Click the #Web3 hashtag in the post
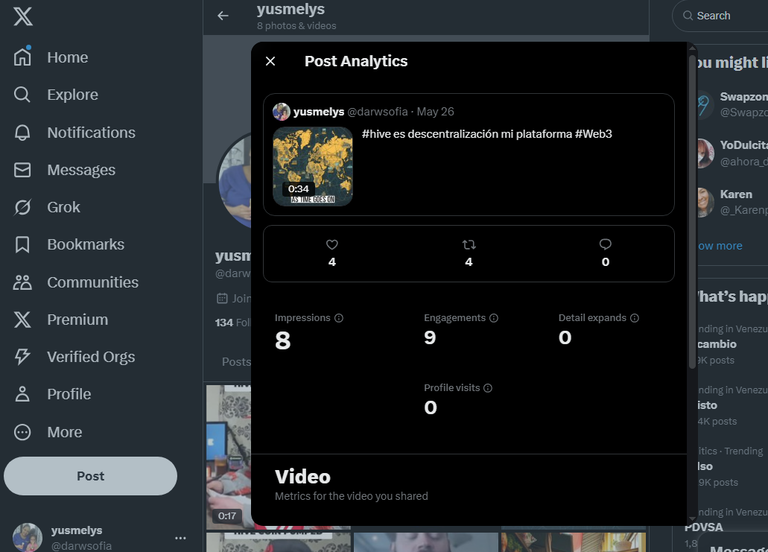768x552 pixels. (593, 134)
